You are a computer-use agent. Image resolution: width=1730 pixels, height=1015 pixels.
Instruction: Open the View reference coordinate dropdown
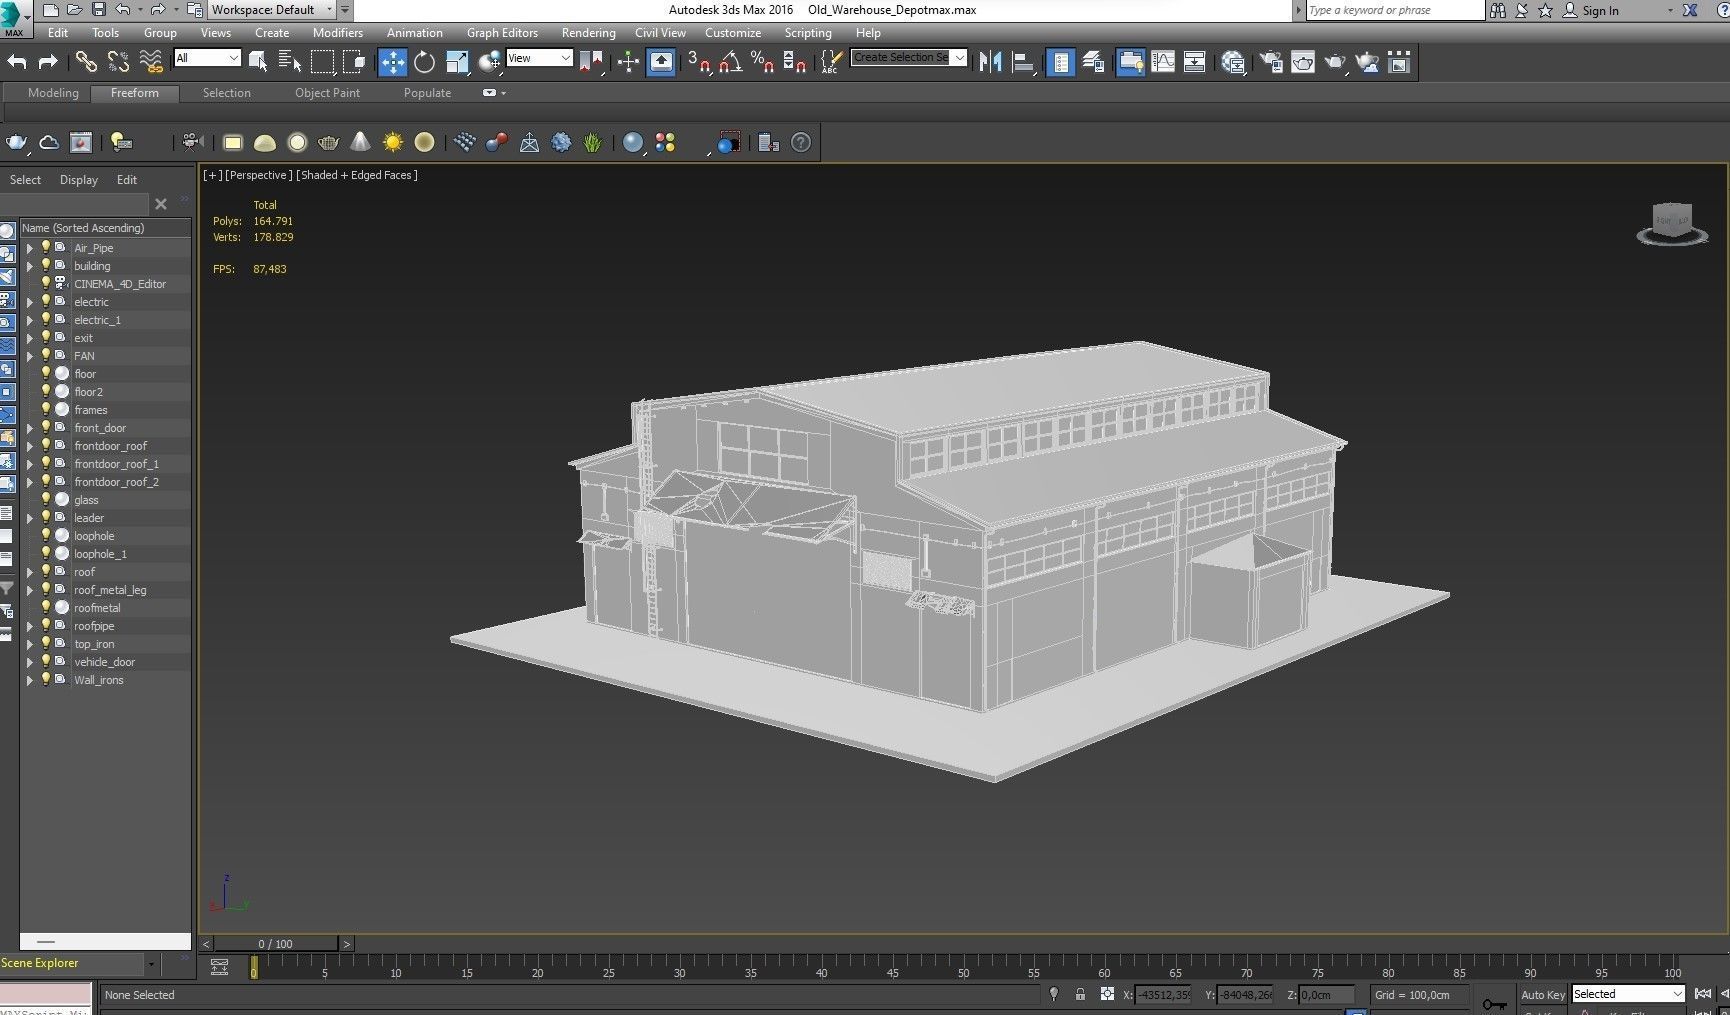coord(539,58)
